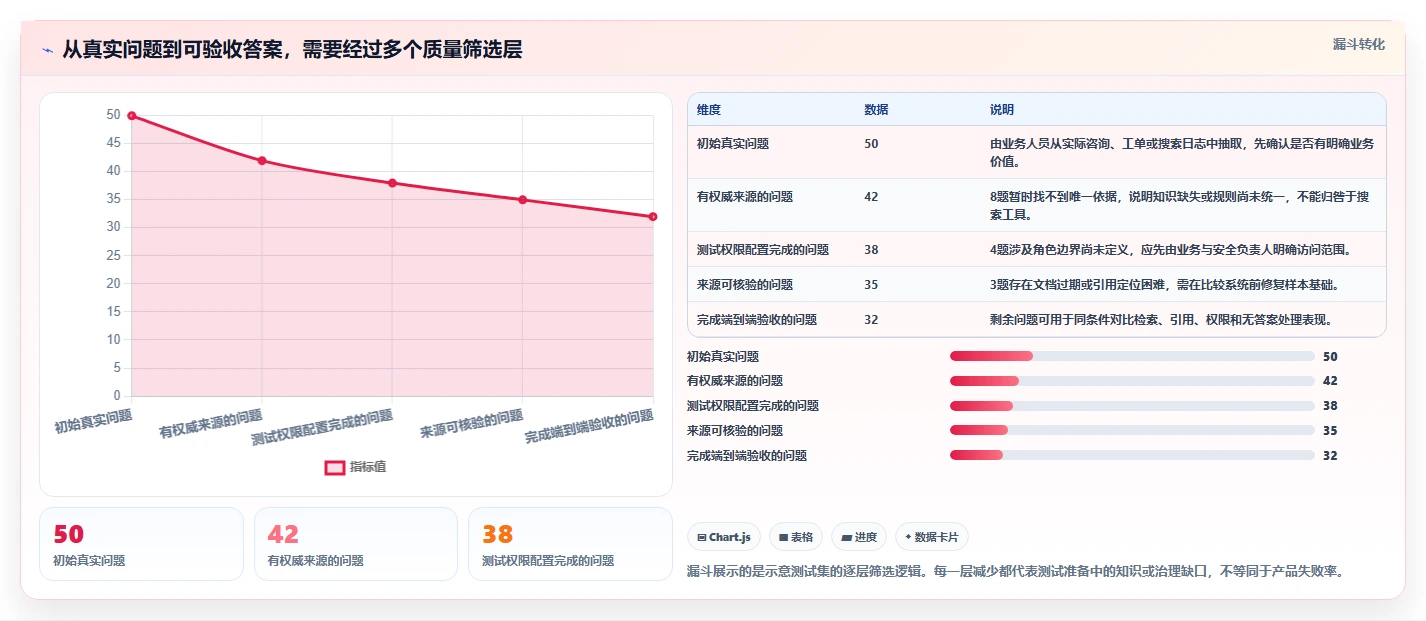Click the lightning icon beside the header title
Viewport: 1426px width, 621px height.
pyautogui.click(x=48, y=50)
